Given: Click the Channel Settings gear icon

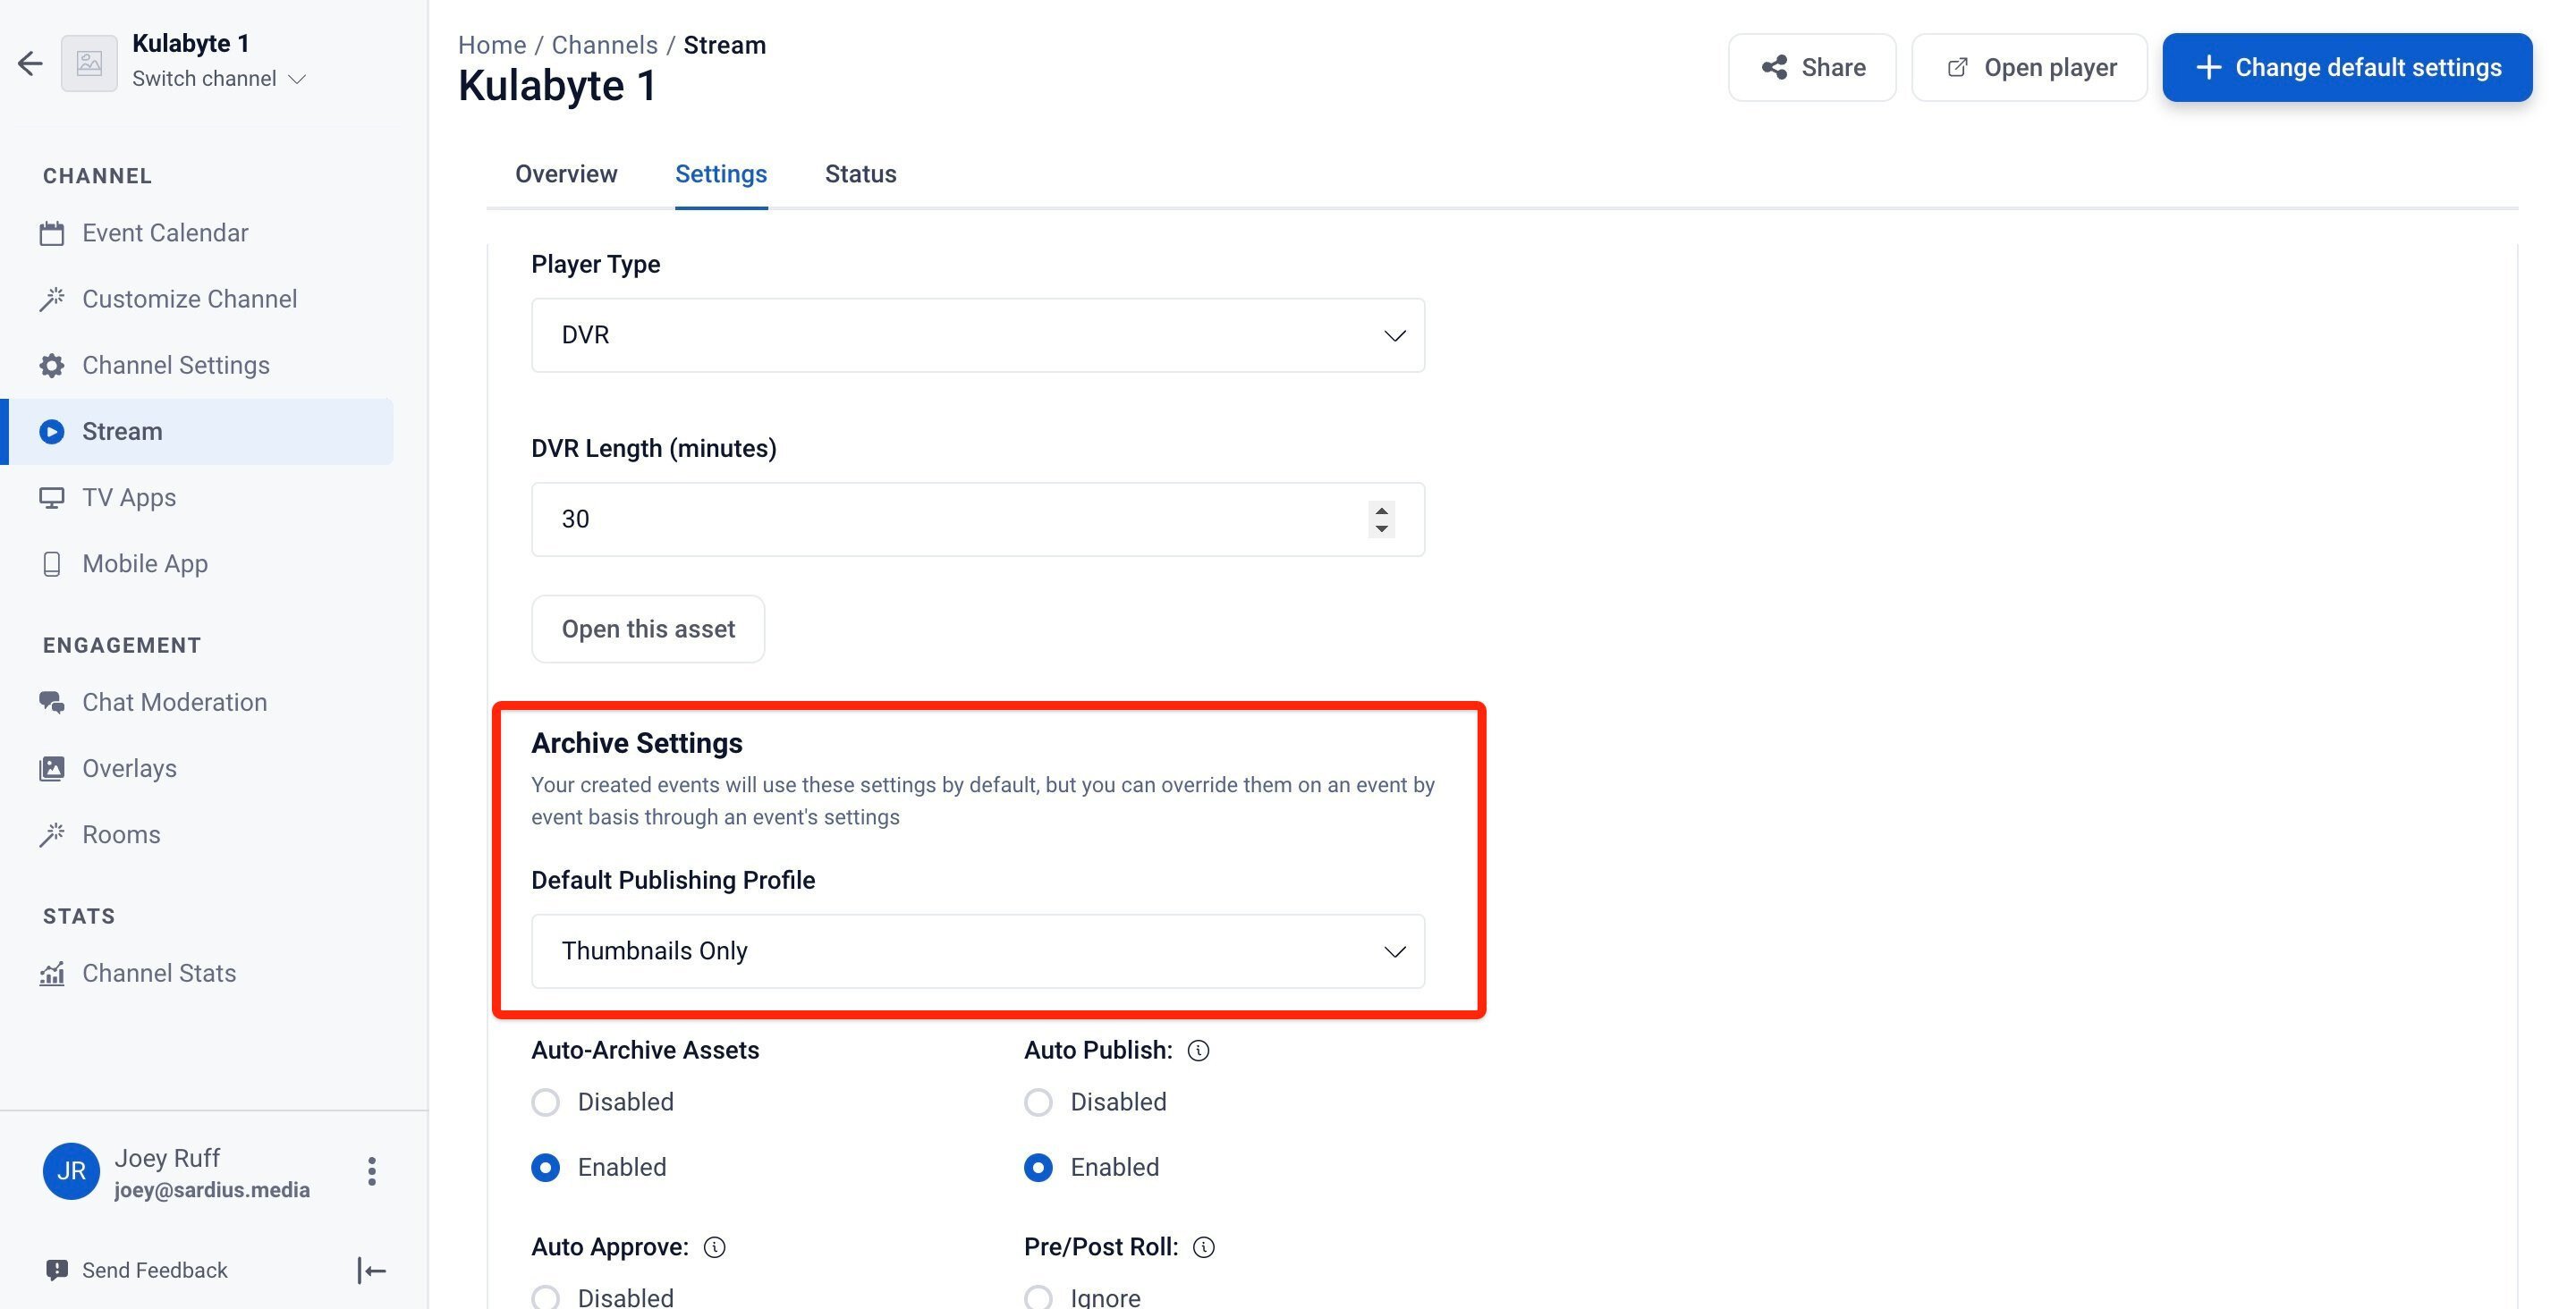Looking at the screenshot, I should [52, 365].
